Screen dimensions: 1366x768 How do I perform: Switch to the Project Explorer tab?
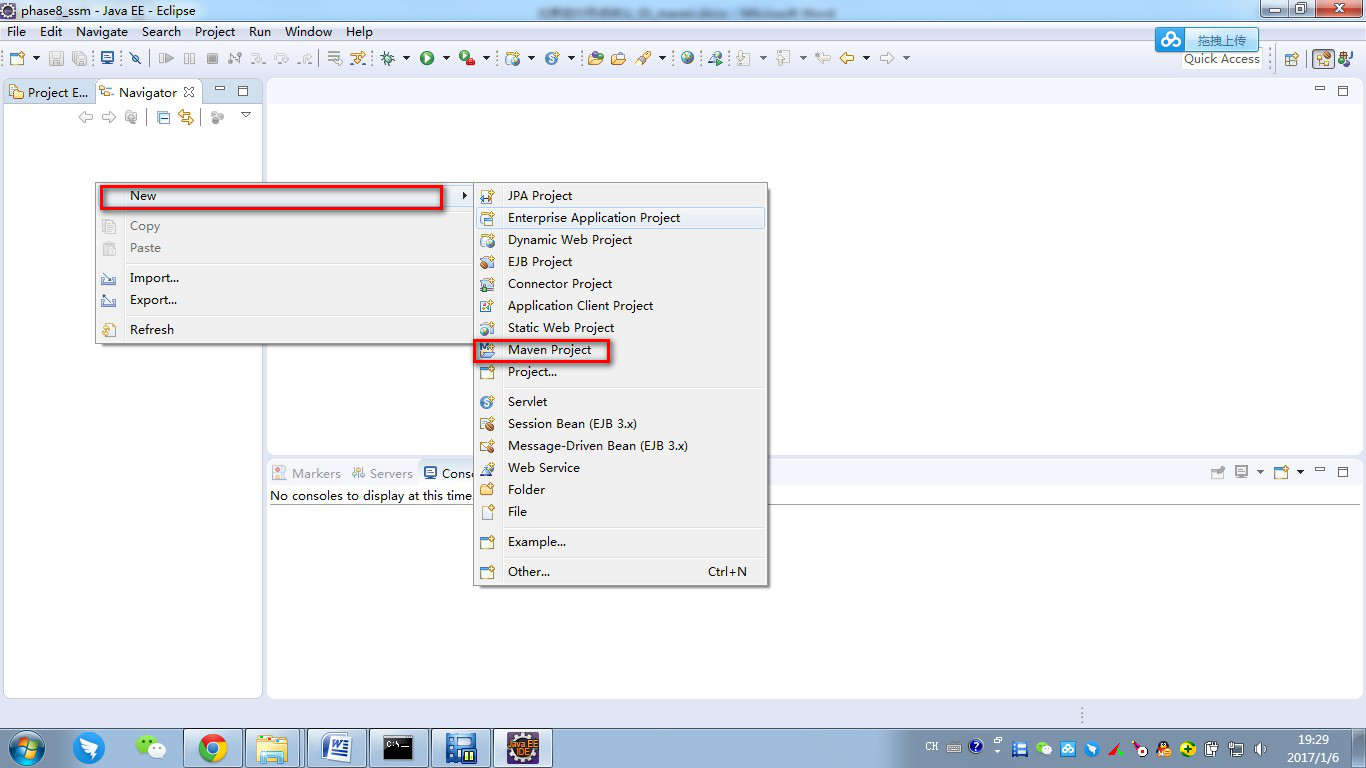tap(48, 92)
